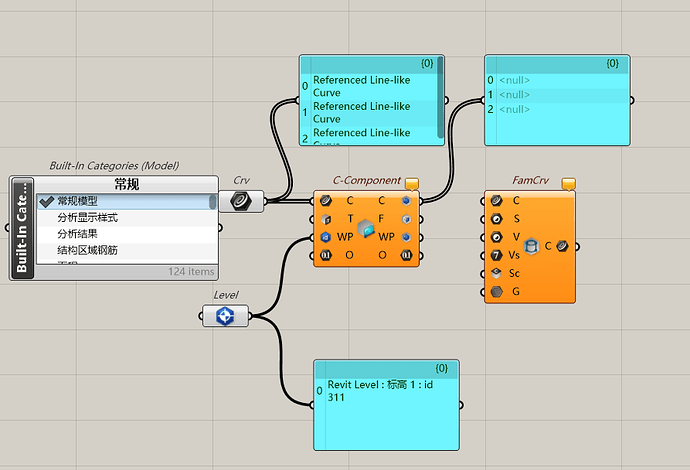Click the Built-In Categories vertical label
Viewport: 690px width, 470px height.
pyautogui.click(x=22, y=228)
